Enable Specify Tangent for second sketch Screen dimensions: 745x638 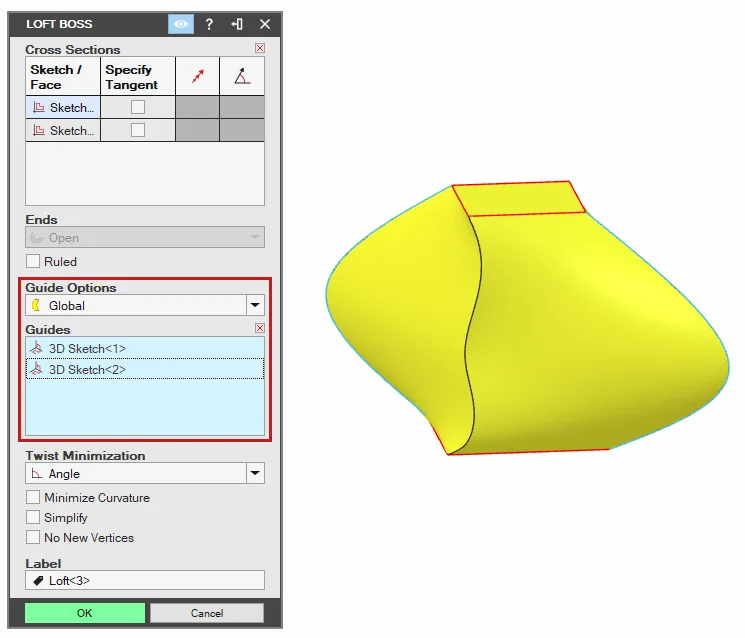(138, 130)
